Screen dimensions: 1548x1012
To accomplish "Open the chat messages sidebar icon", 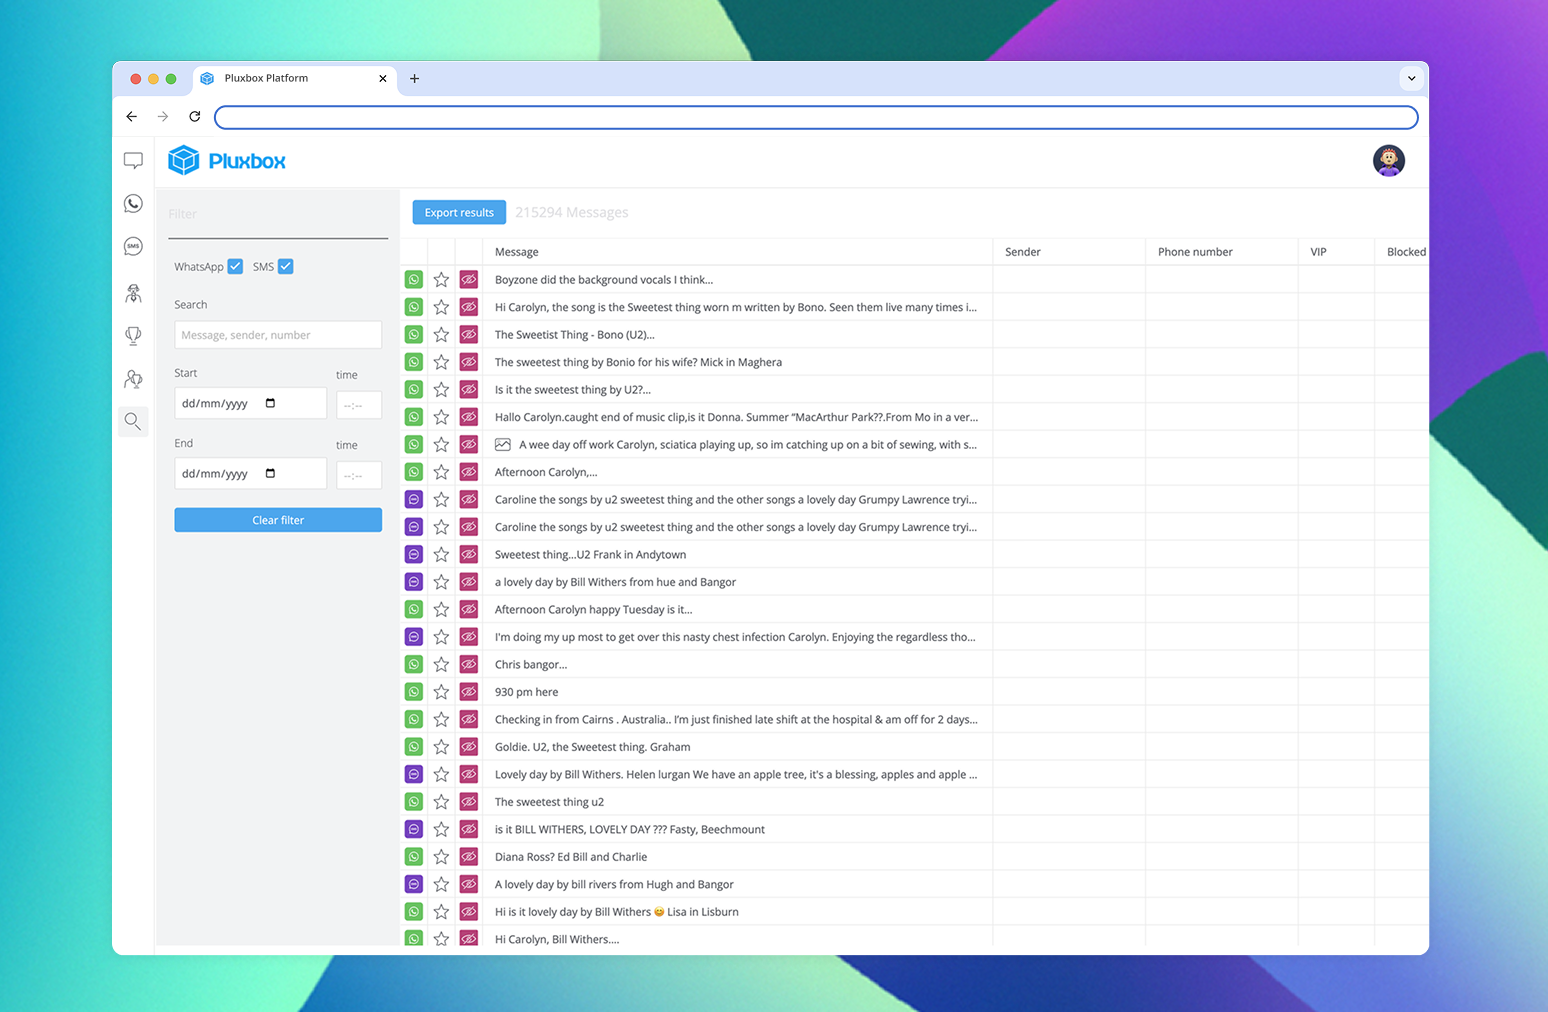I will [x=133, y=160].
